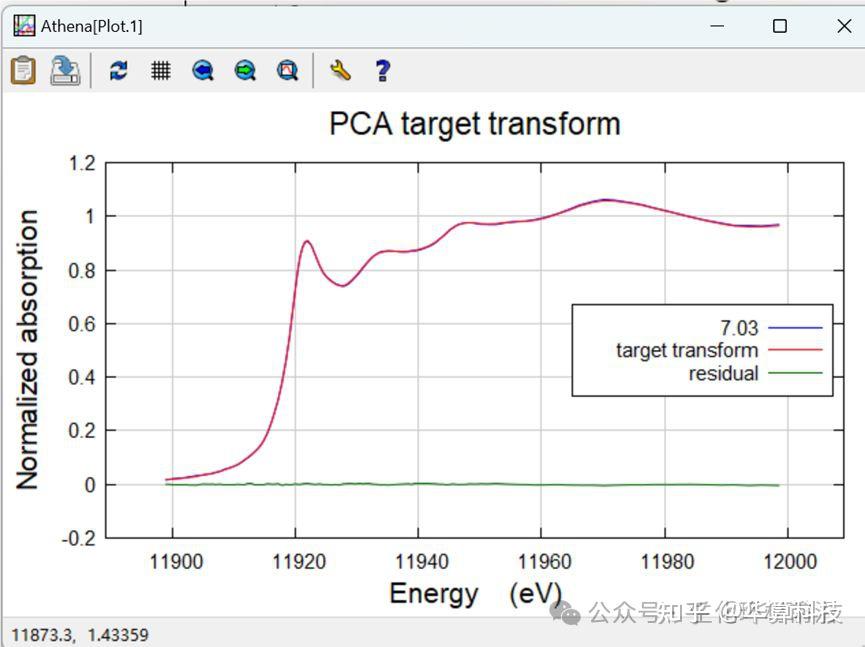Screen dimensions: 865x647
Task: Click the Normalized absorption axis label
Action: tap(30, 349)
